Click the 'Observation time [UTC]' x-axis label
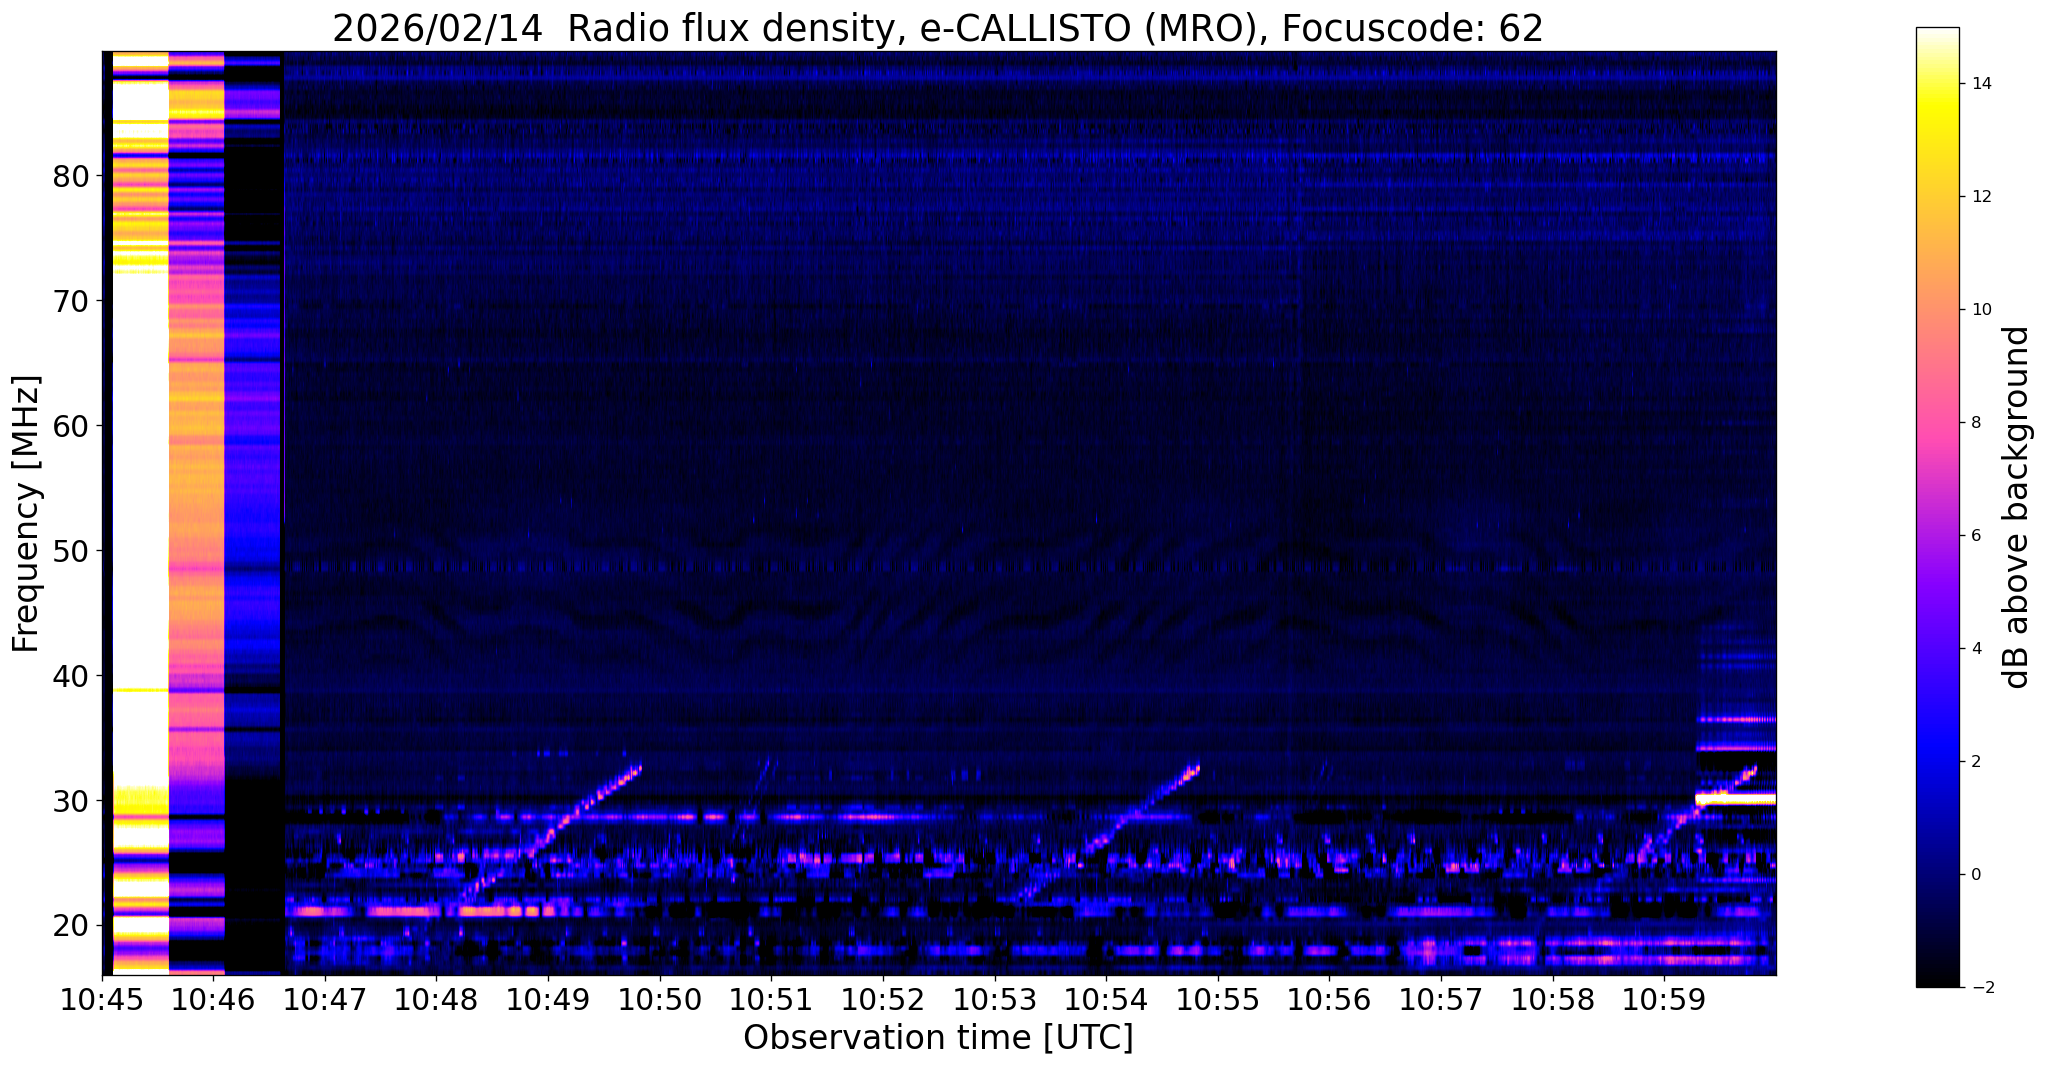Viewport: 2047px width, 1067px height. pos(938,1038)
